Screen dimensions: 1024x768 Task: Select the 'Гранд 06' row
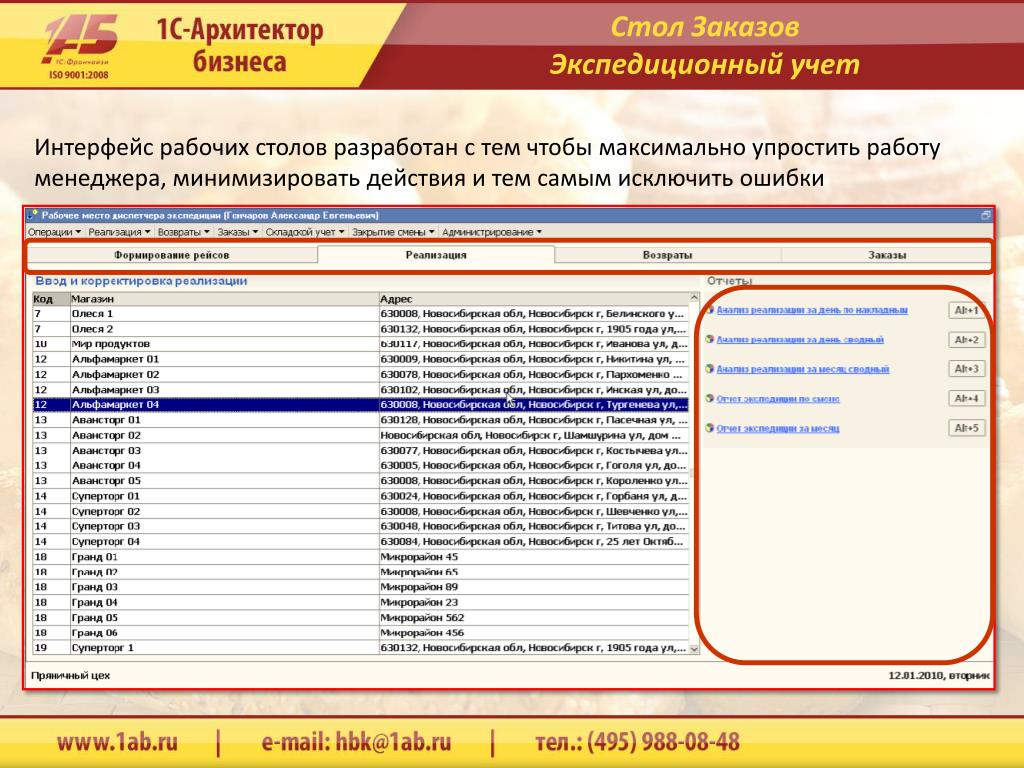tap(360, 633)
